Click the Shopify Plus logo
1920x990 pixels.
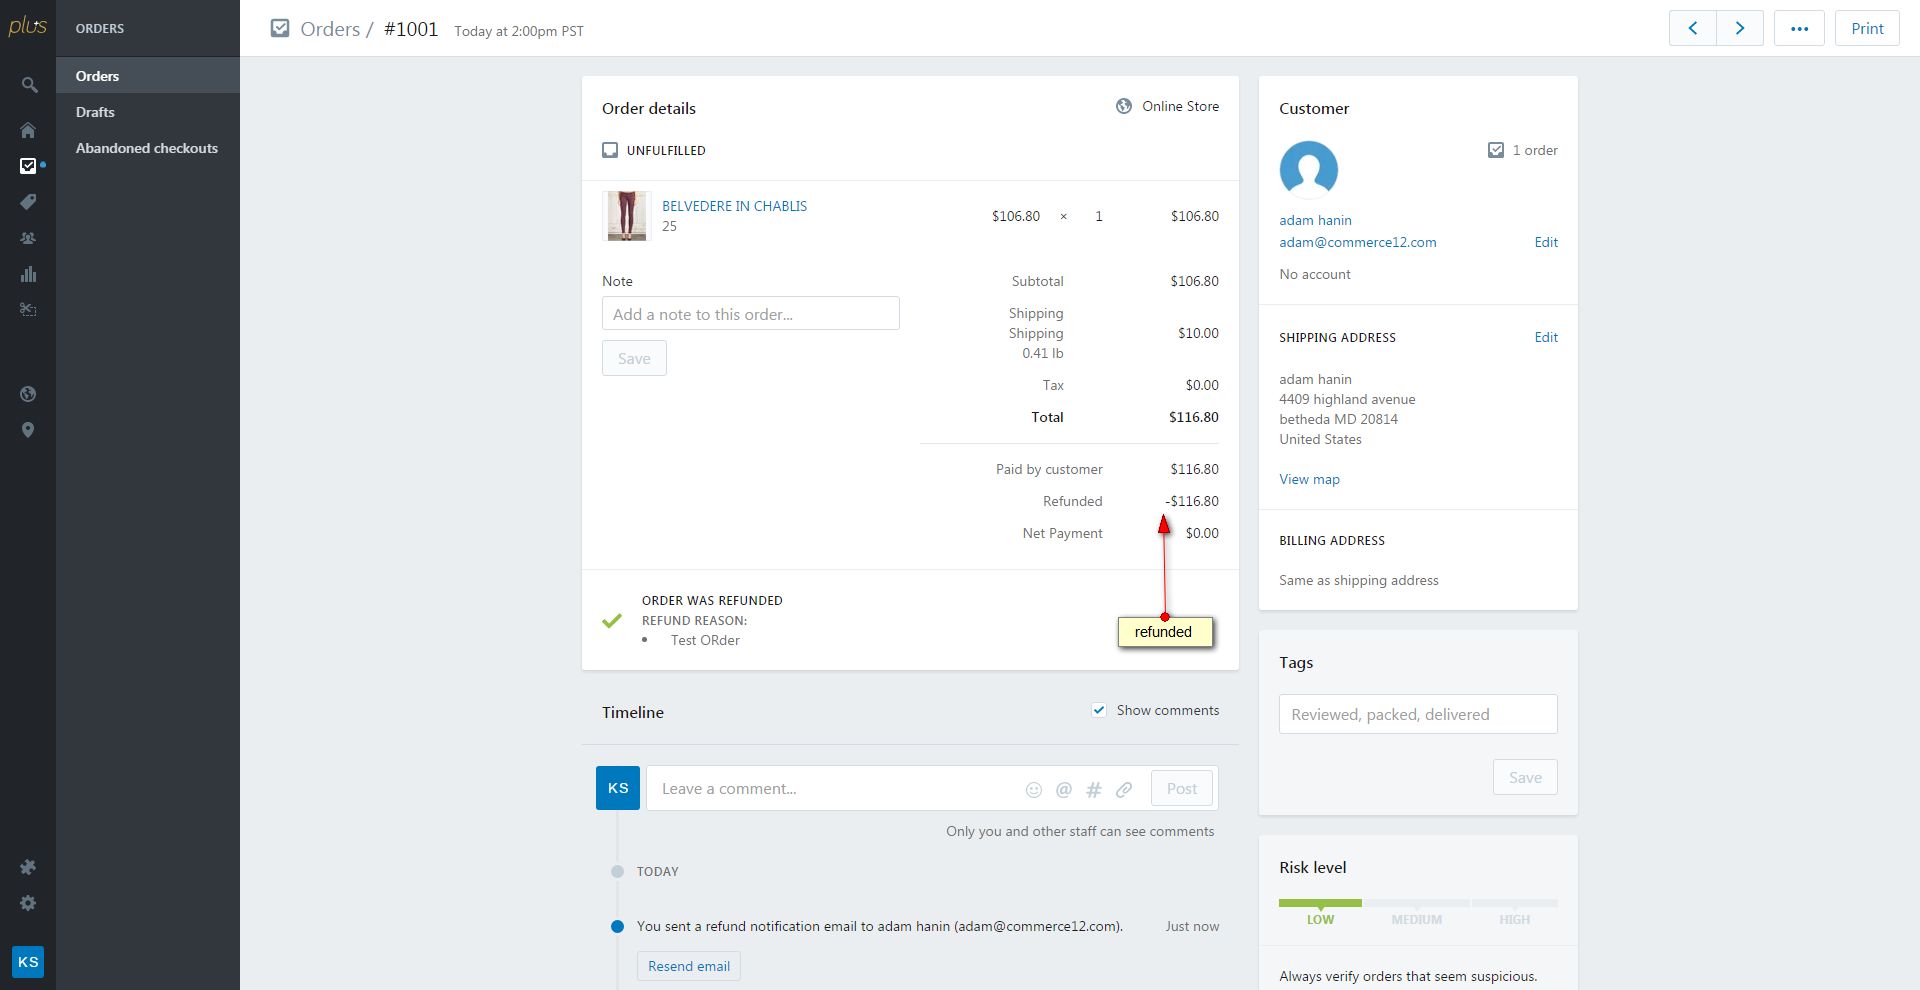point(27,26)
